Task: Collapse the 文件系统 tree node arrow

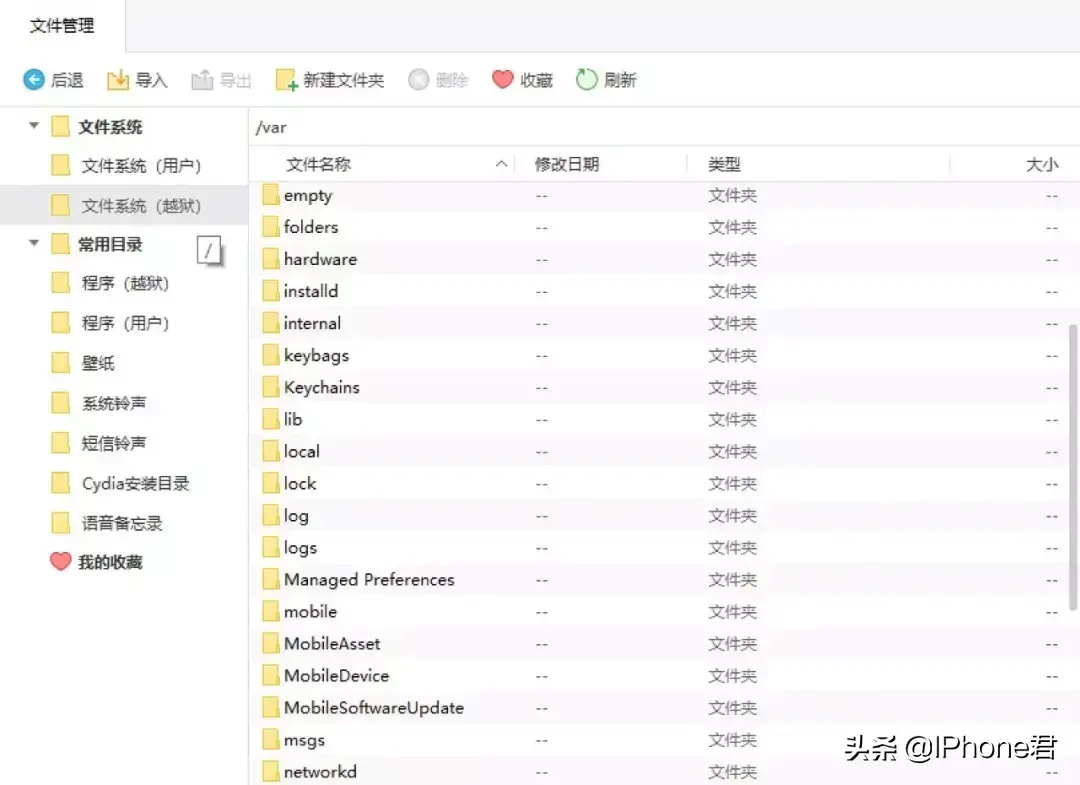Action: pyautogui.click(x=34, y=126)
